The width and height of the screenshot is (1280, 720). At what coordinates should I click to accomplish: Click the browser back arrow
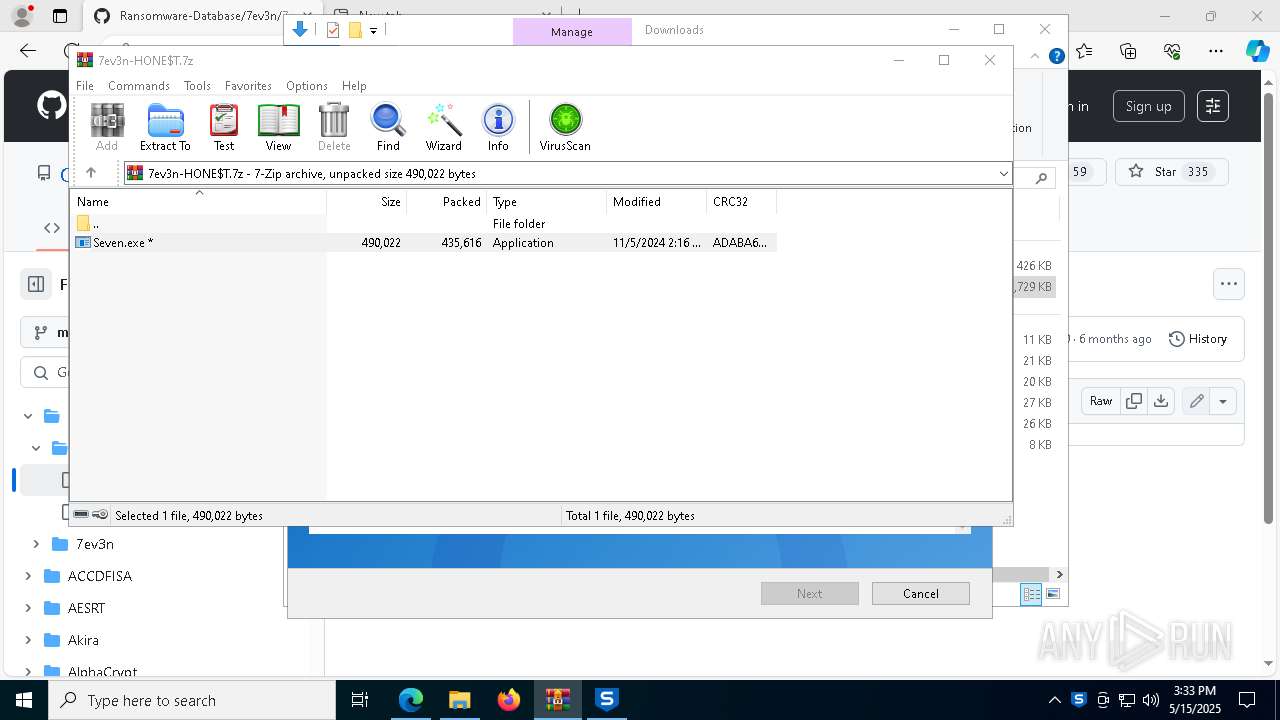pos(28,51)
